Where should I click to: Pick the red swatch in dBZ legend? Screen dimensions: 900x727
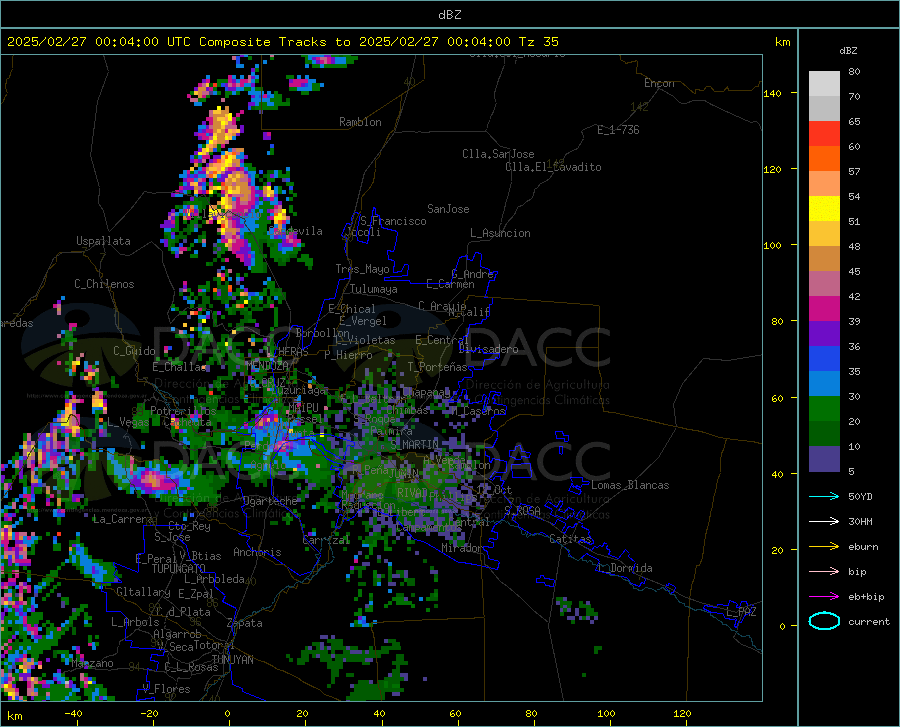[824, 134]
